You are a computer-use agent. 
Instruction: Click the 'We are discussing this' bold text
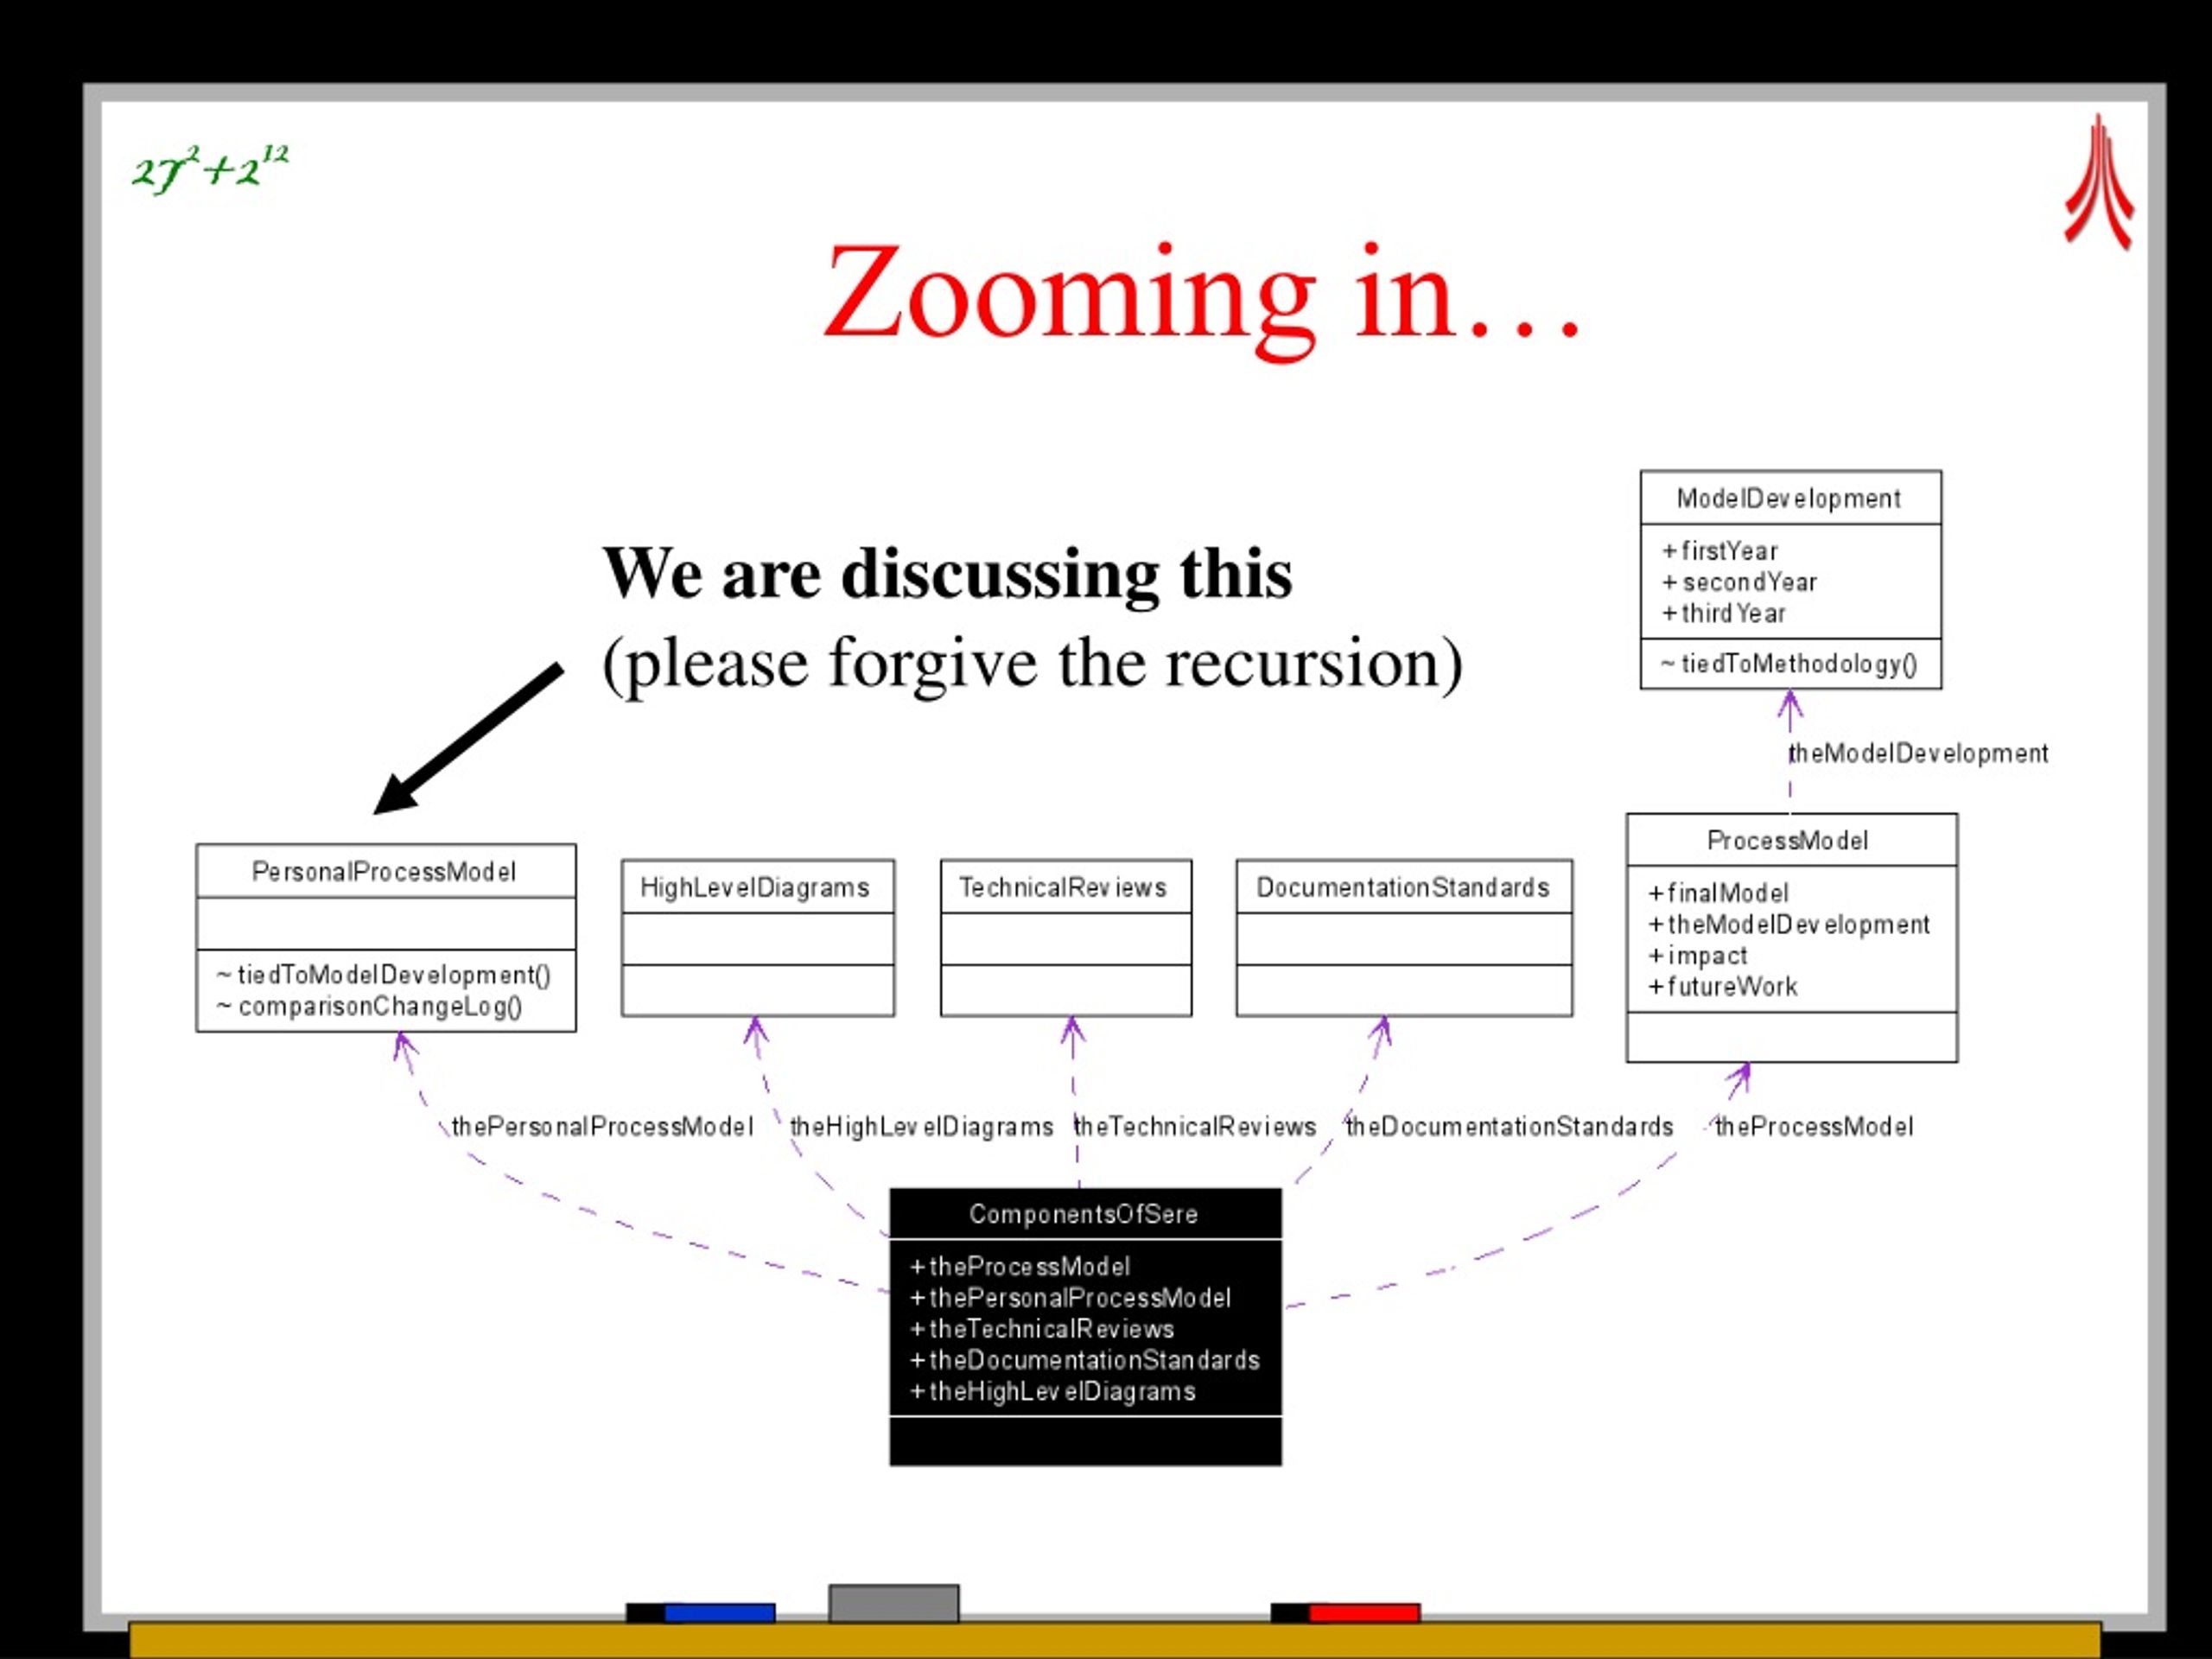[x=947, y=574]
